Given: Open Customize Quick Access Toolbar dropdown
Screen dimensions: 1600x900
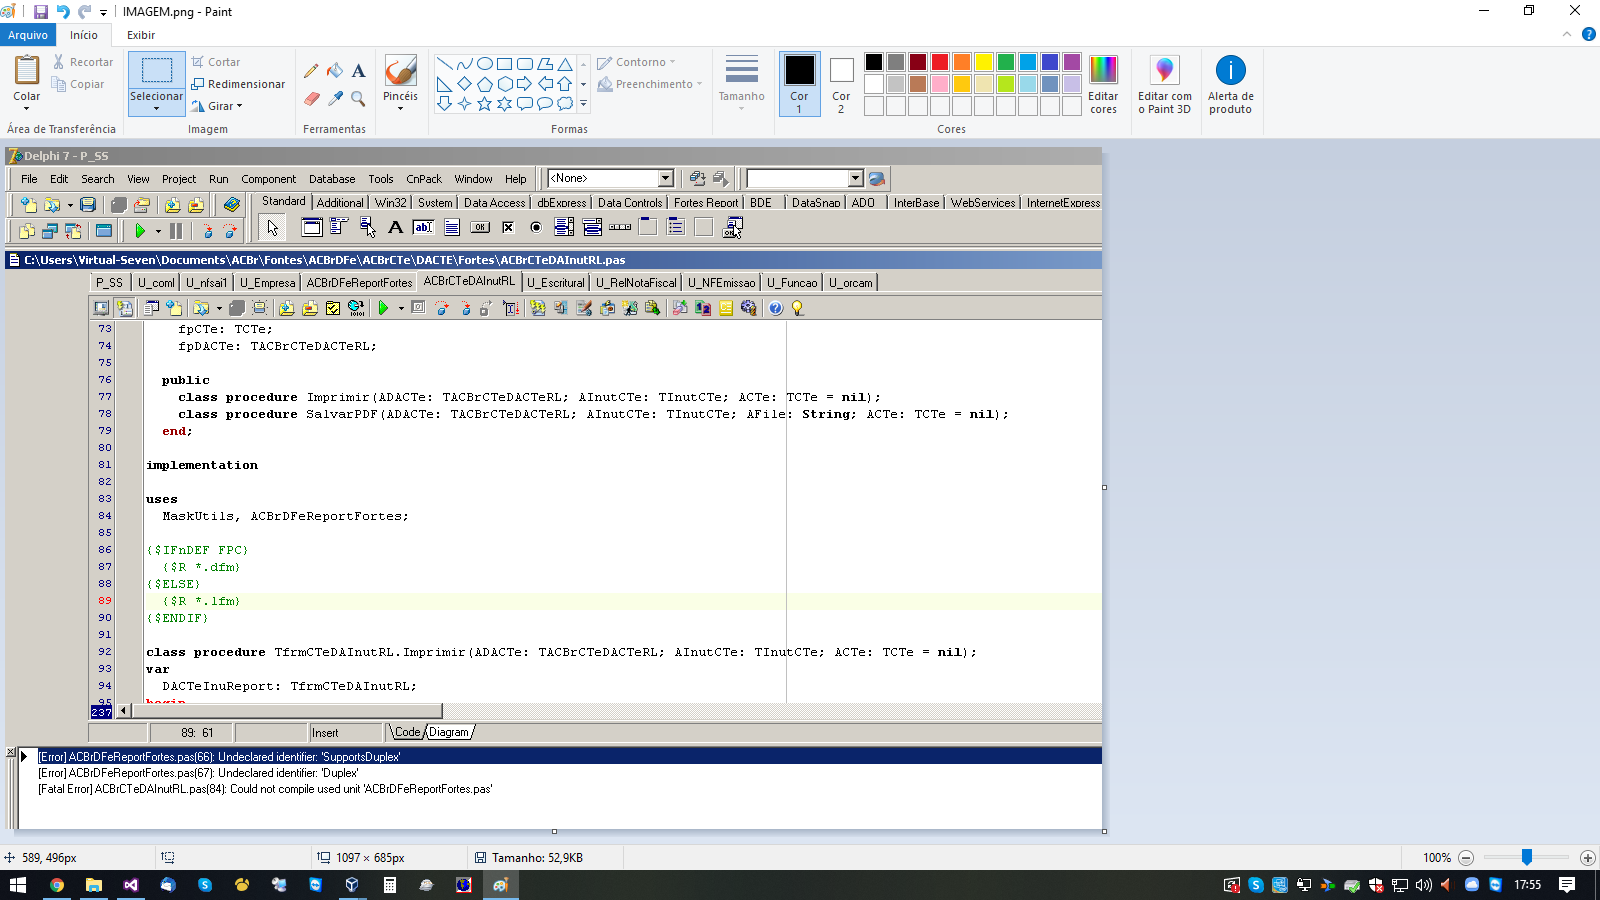Looking at the screenshot, I should tap(103, 13).
